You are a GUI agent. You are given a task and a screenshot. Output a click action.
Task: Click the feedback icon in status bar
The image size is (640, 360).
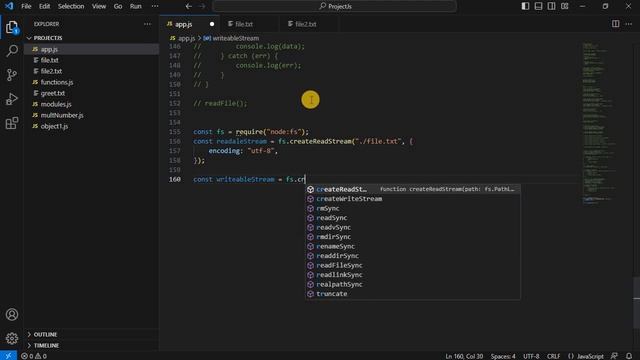click(x=614, y=356)
